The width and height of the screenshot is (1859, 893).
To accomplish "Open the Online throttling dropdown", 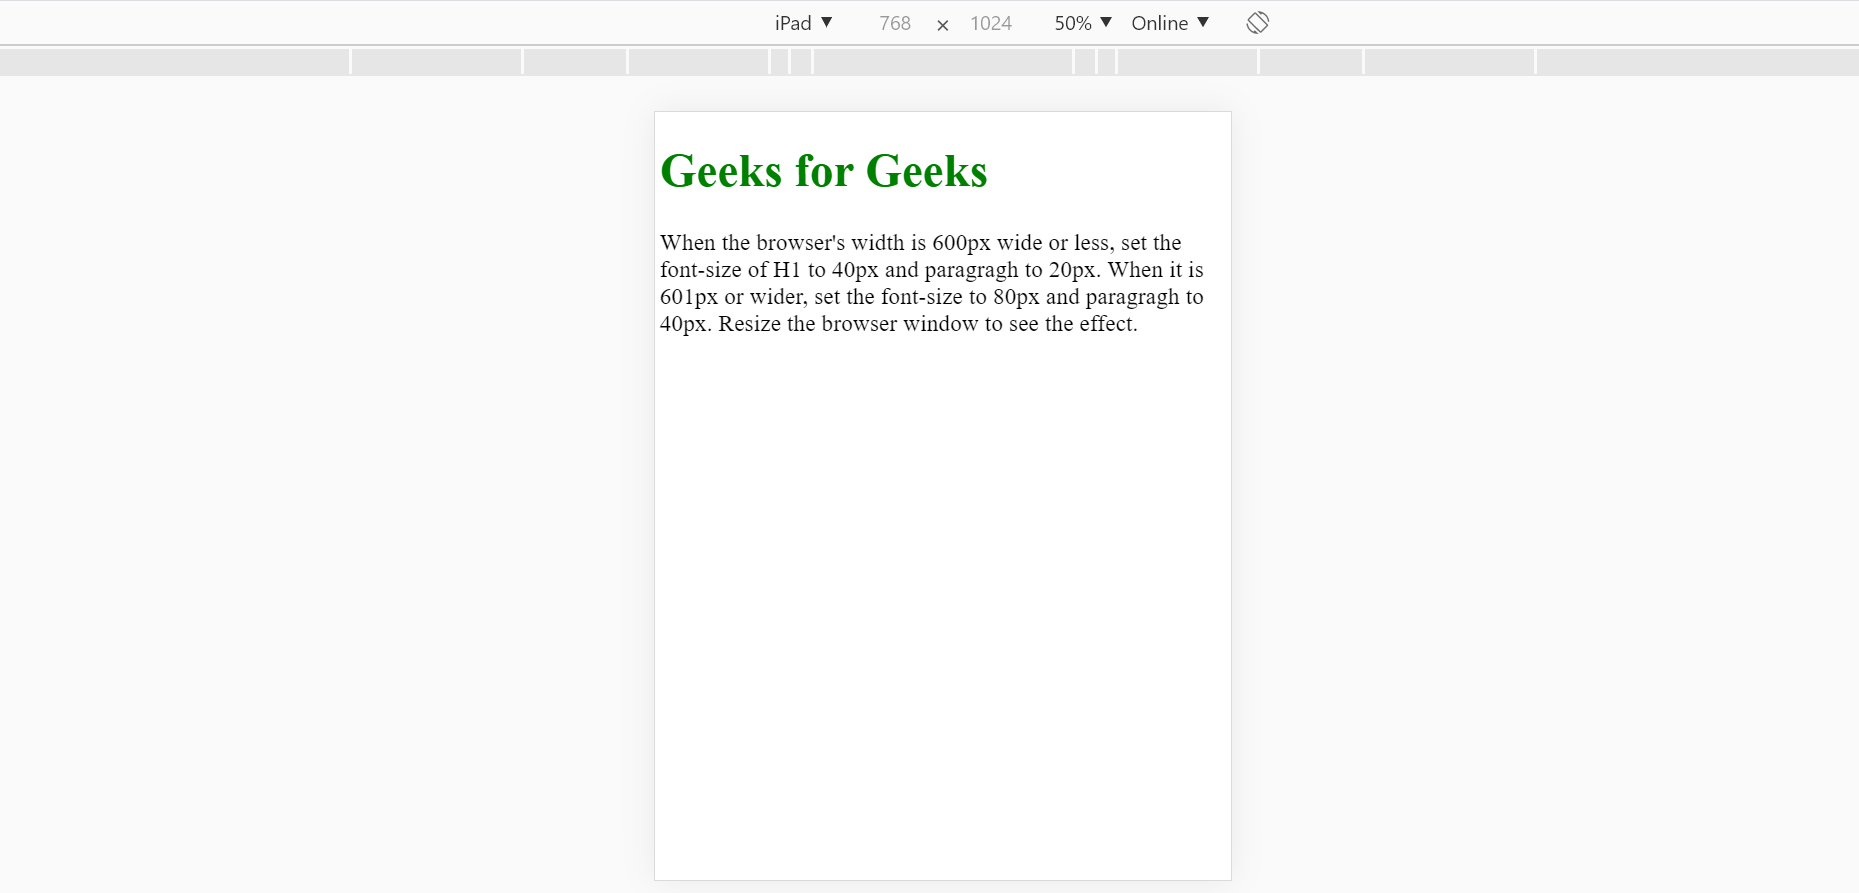I will tap(1170, 23).
